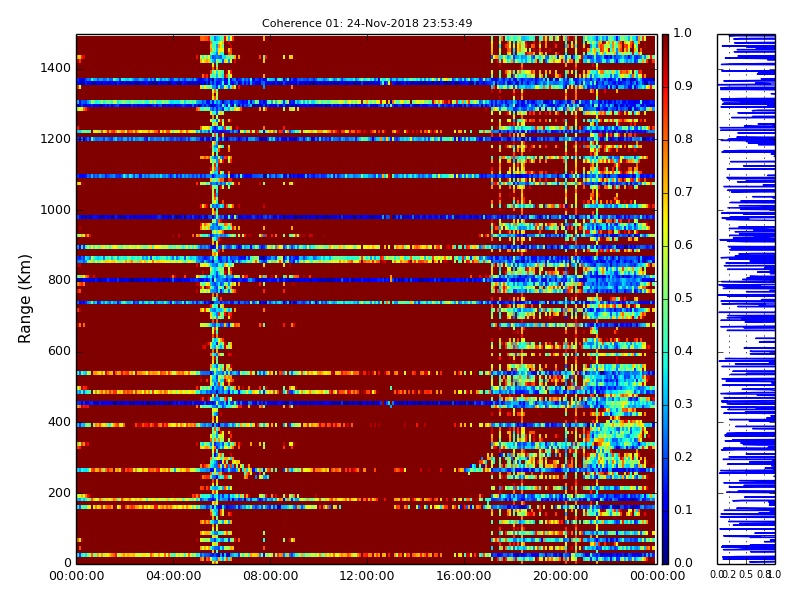The height and width of the screenshot is (600, 800).
Task: Click the 'Range (Km)' y-axis label
Action: coord(24,299)
